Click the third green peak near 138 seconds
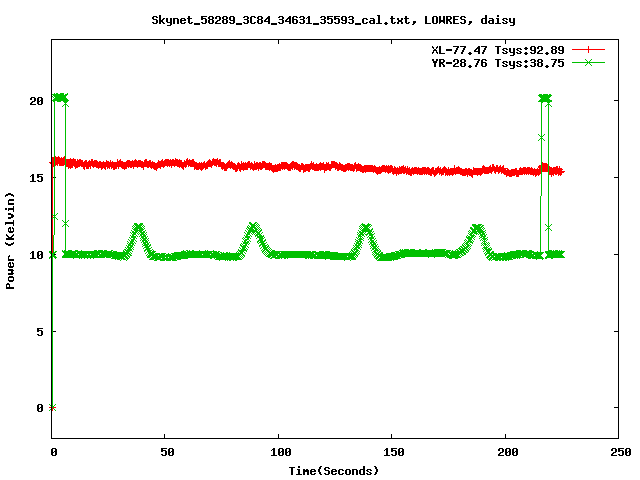 click(366, 227)
